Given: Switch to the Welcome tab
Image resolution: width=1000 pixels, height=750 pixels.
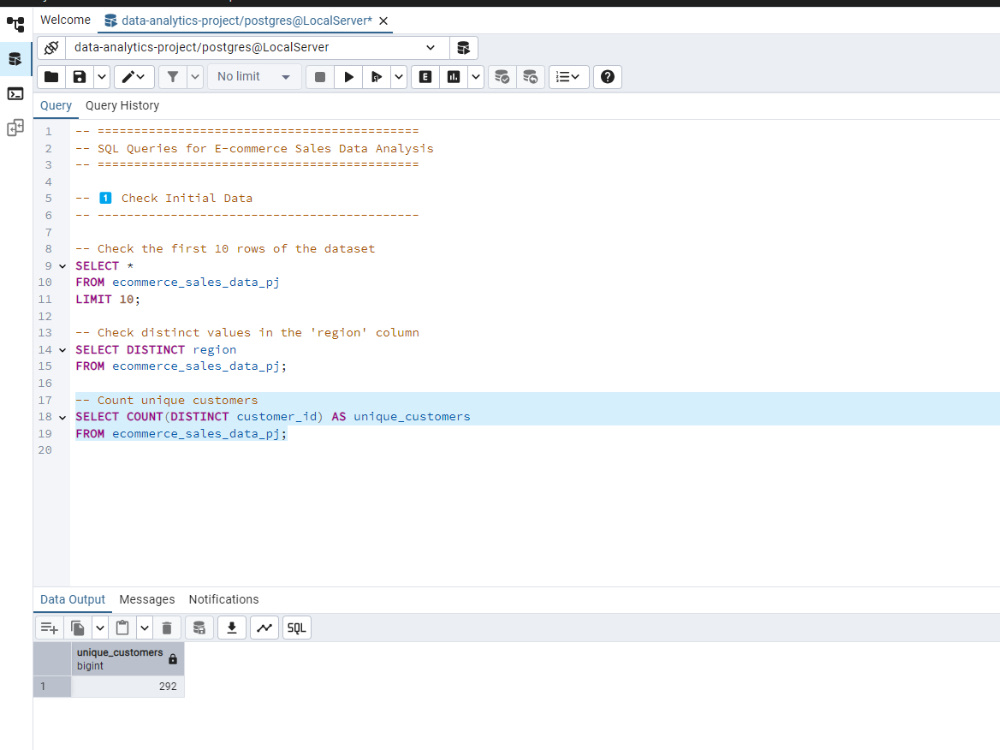Looking at the screenshot, I should pos(65,20).
